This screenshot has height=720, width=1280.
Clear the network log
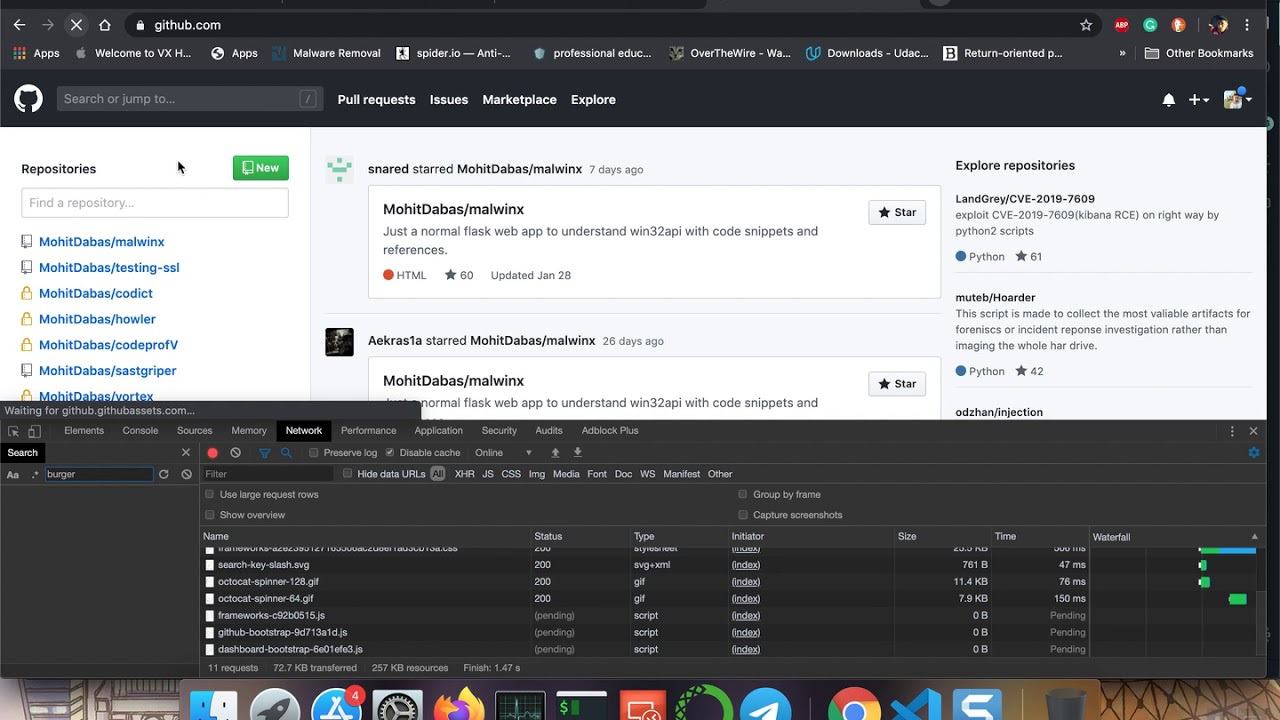pos(235,453)
